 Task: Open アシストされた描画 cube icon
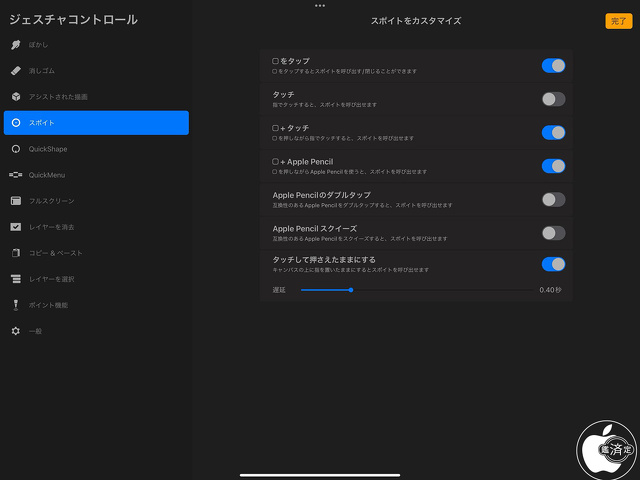[x=16, y=97]
